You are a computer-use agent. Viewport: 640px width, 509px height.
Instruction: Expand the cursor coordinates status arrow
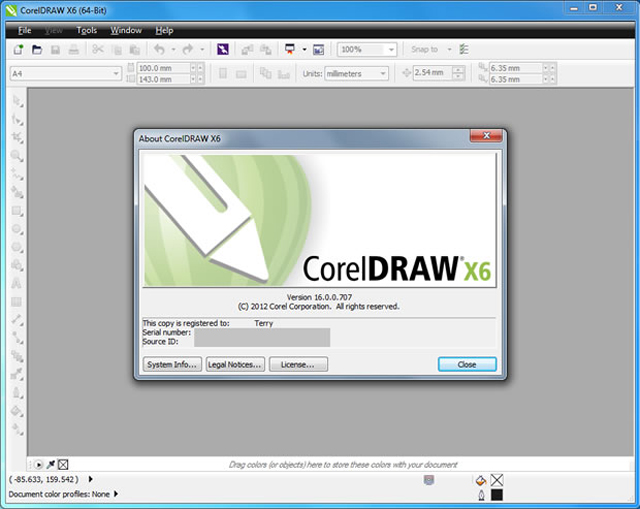pos(91,479)
